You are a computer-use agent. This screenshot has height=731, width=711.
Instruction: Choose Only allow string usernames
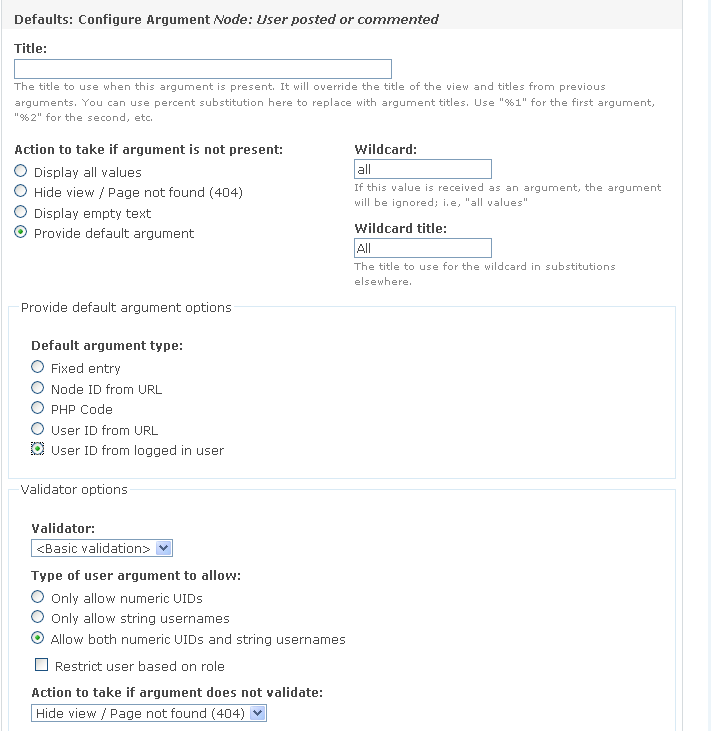[x=38, y=618]
